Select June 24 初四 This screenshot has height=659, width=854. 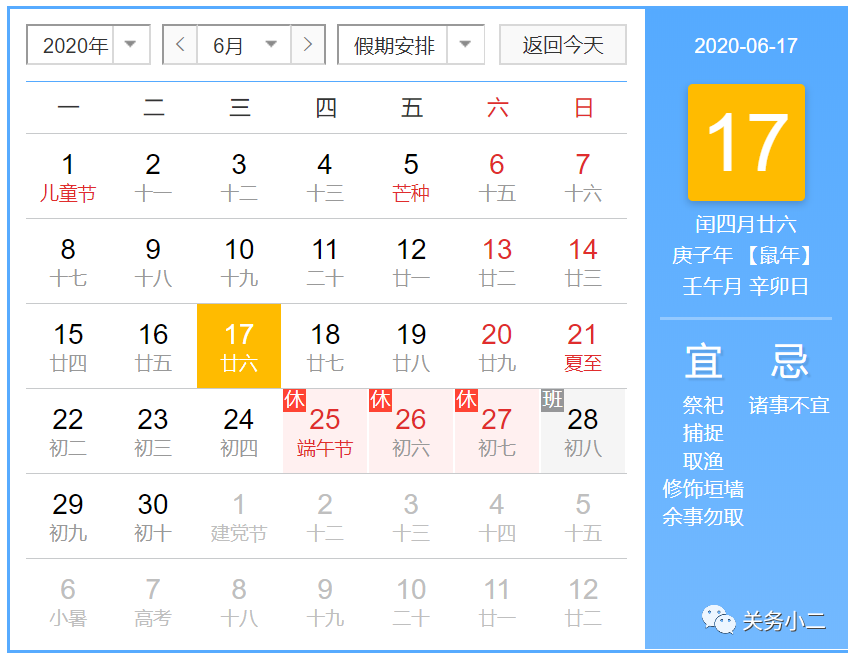click(x=239, y=431)
